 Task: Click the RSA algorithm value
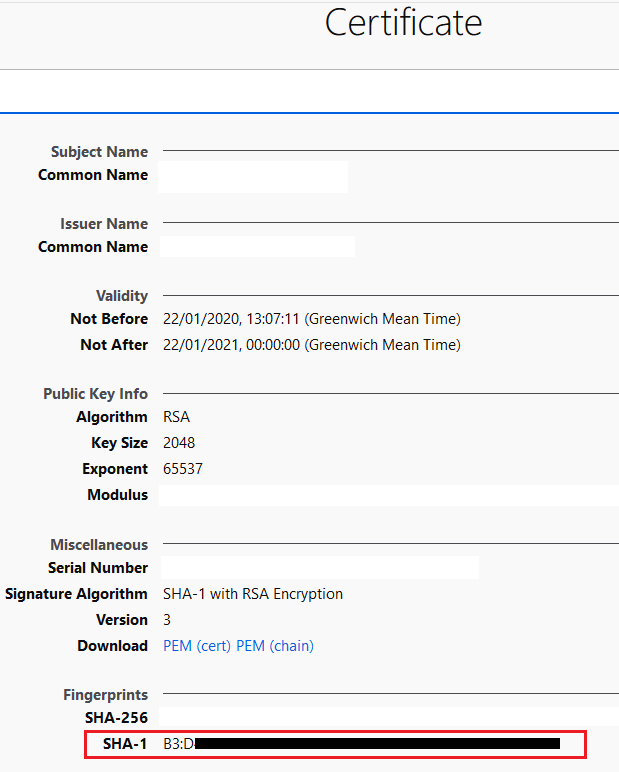pos(176,417)
